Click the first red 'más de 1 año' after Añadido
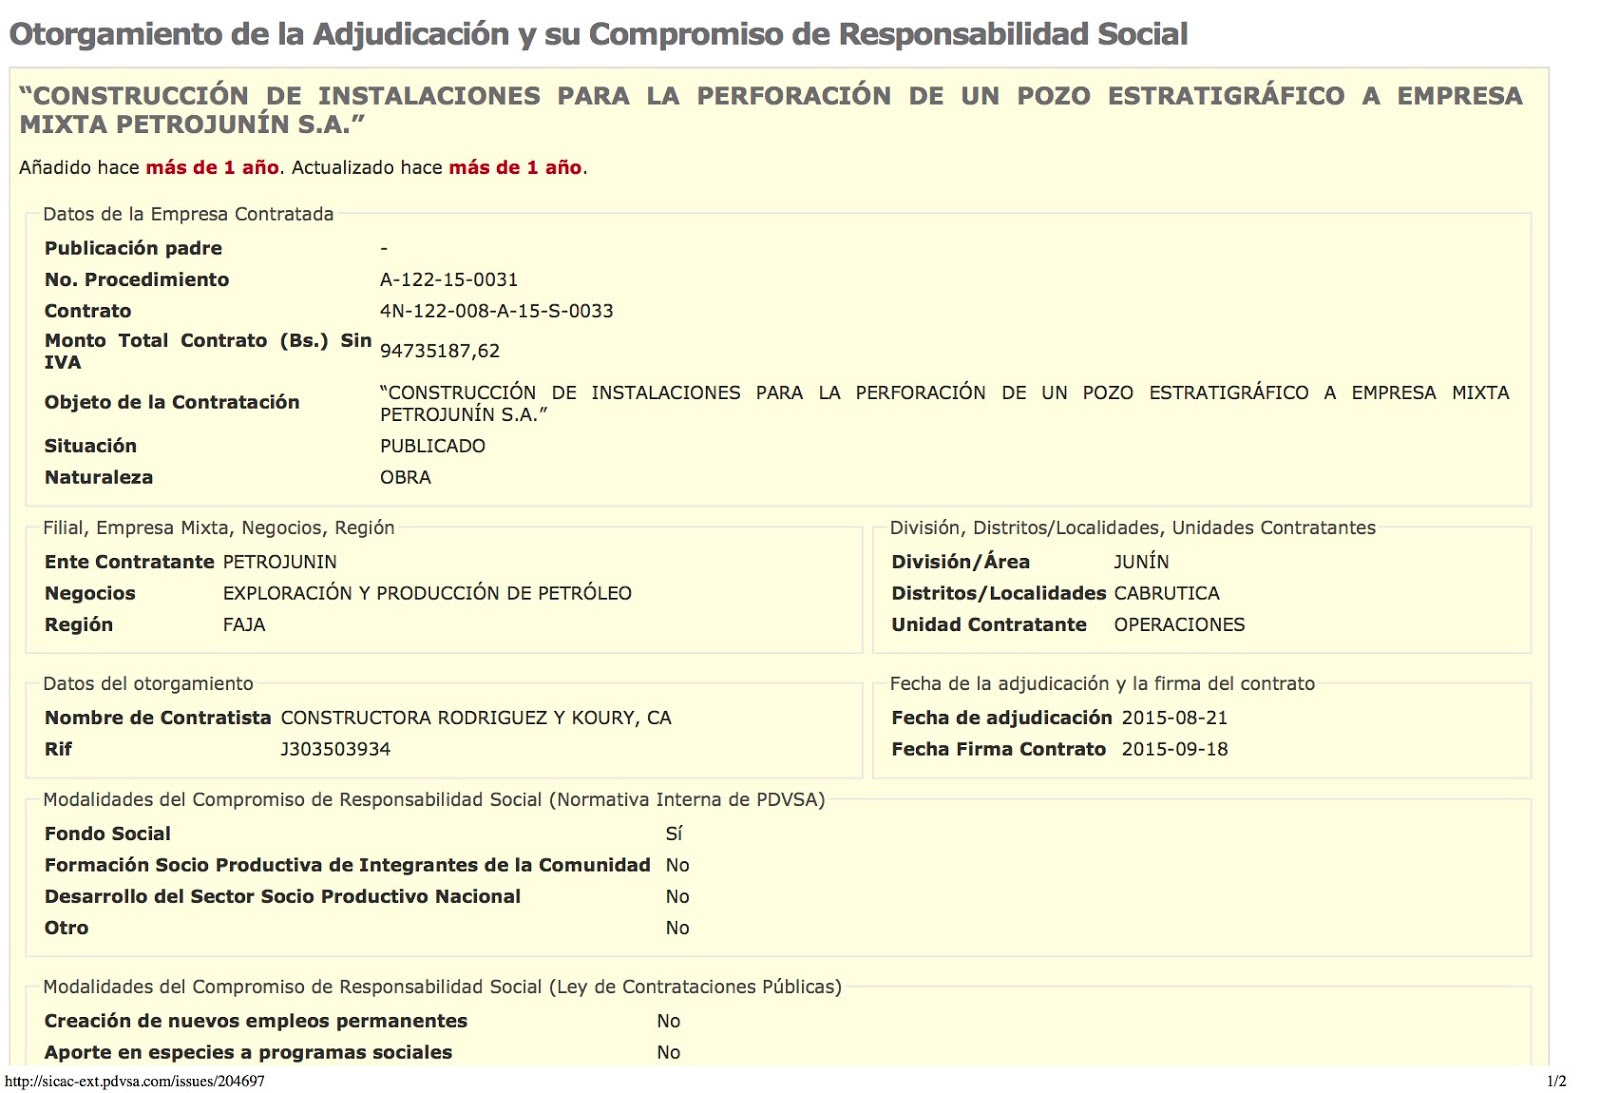 212,168
